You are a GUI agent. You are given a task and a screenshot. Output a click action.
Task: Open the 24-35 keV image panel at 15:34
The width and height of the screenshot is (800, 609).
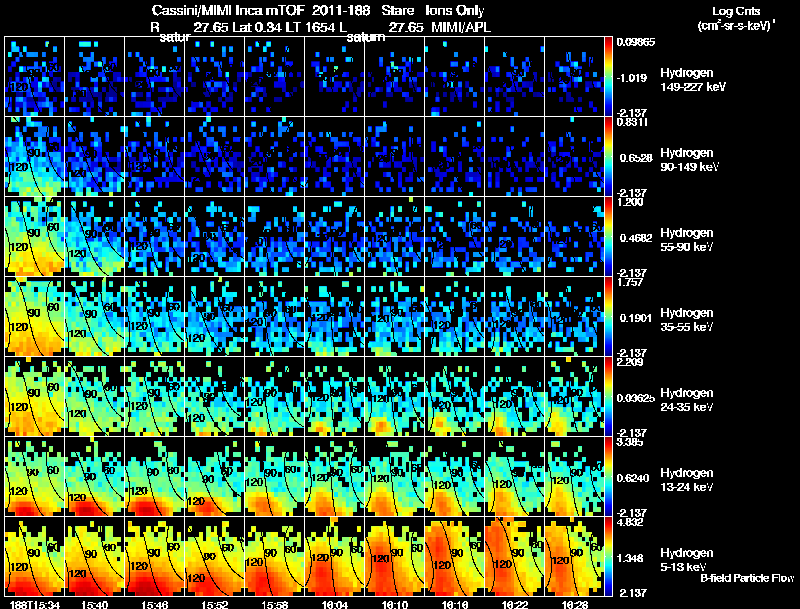click(35, 397)
